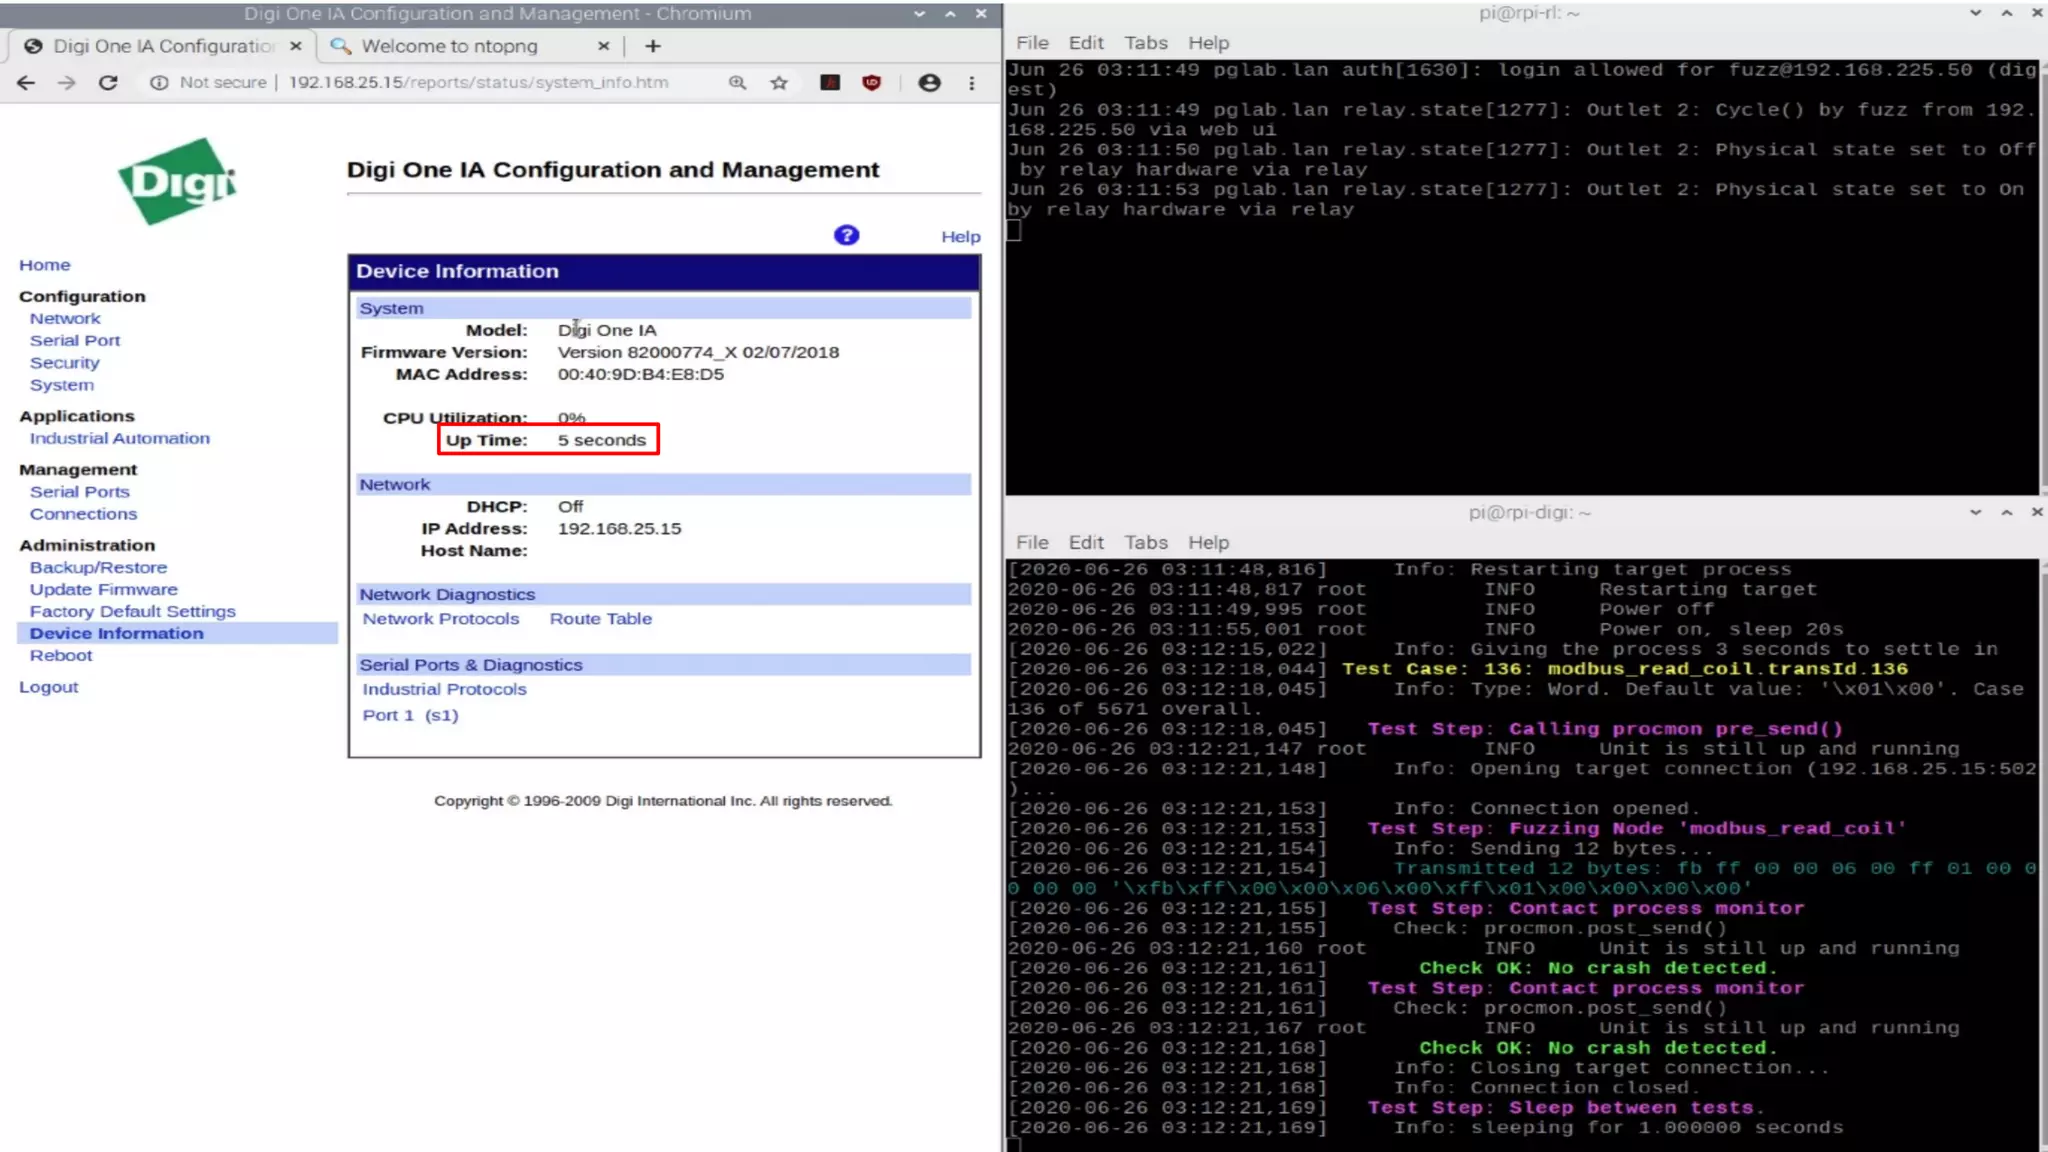Viewport: 2048px width, 1152px height.
Task: Click the blue question mark help icon
Action: pyautogui.click(x=846, y=235)
